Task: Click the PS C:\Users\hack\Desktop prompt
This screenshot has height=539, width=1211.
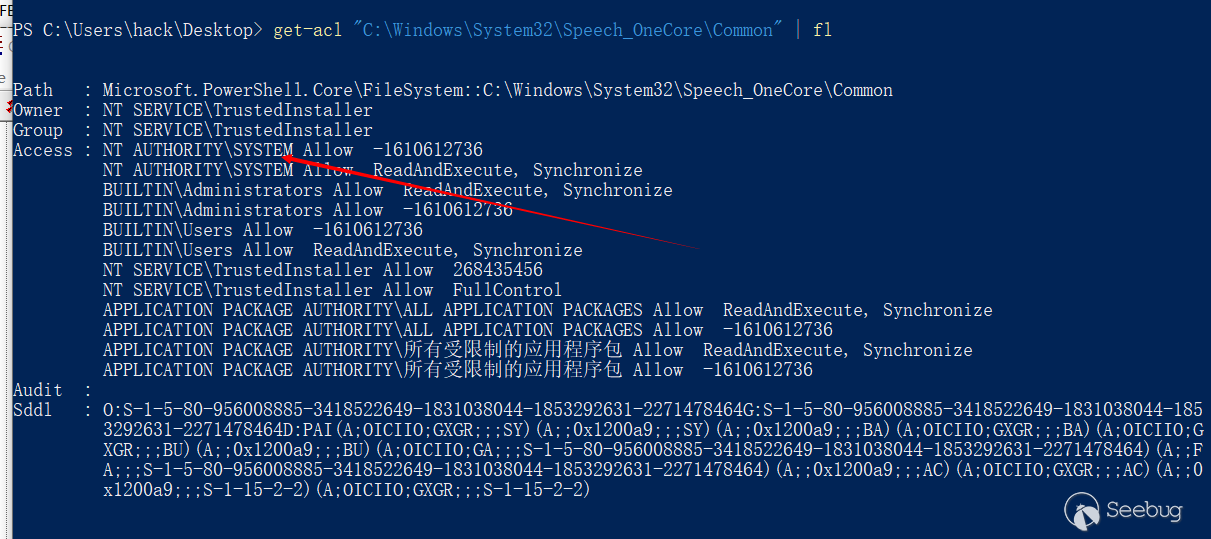Action: click(x=132, y=30)
